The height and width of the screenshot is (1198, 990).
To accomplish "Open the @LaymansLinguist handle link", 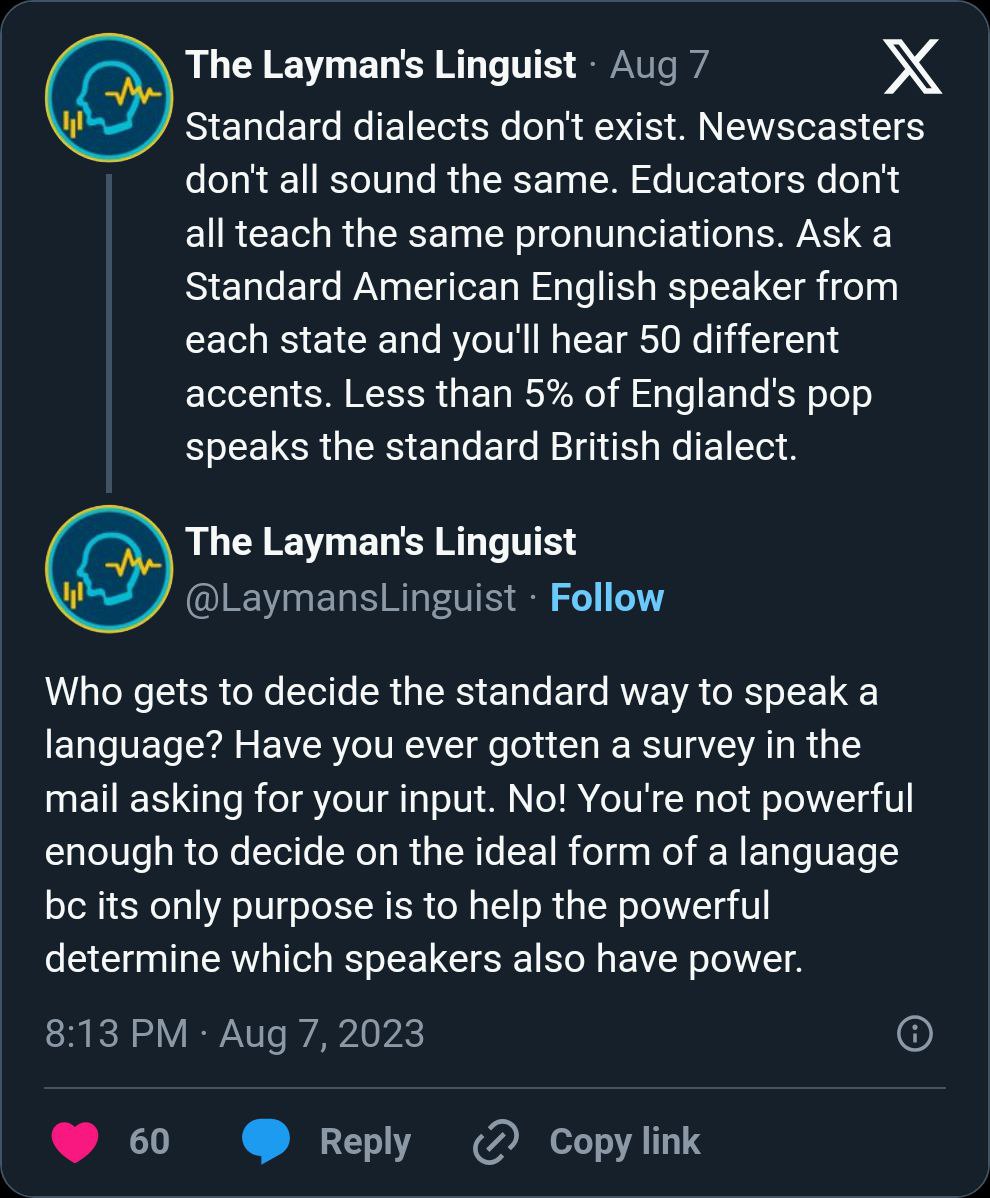I will 351,598.
